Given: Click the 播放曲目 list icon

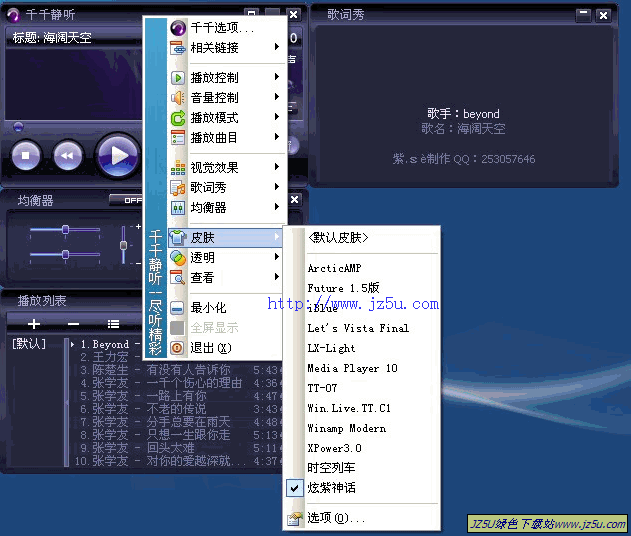Looking at the screenshot, I should pyautogui.click(x=177, y=138).
